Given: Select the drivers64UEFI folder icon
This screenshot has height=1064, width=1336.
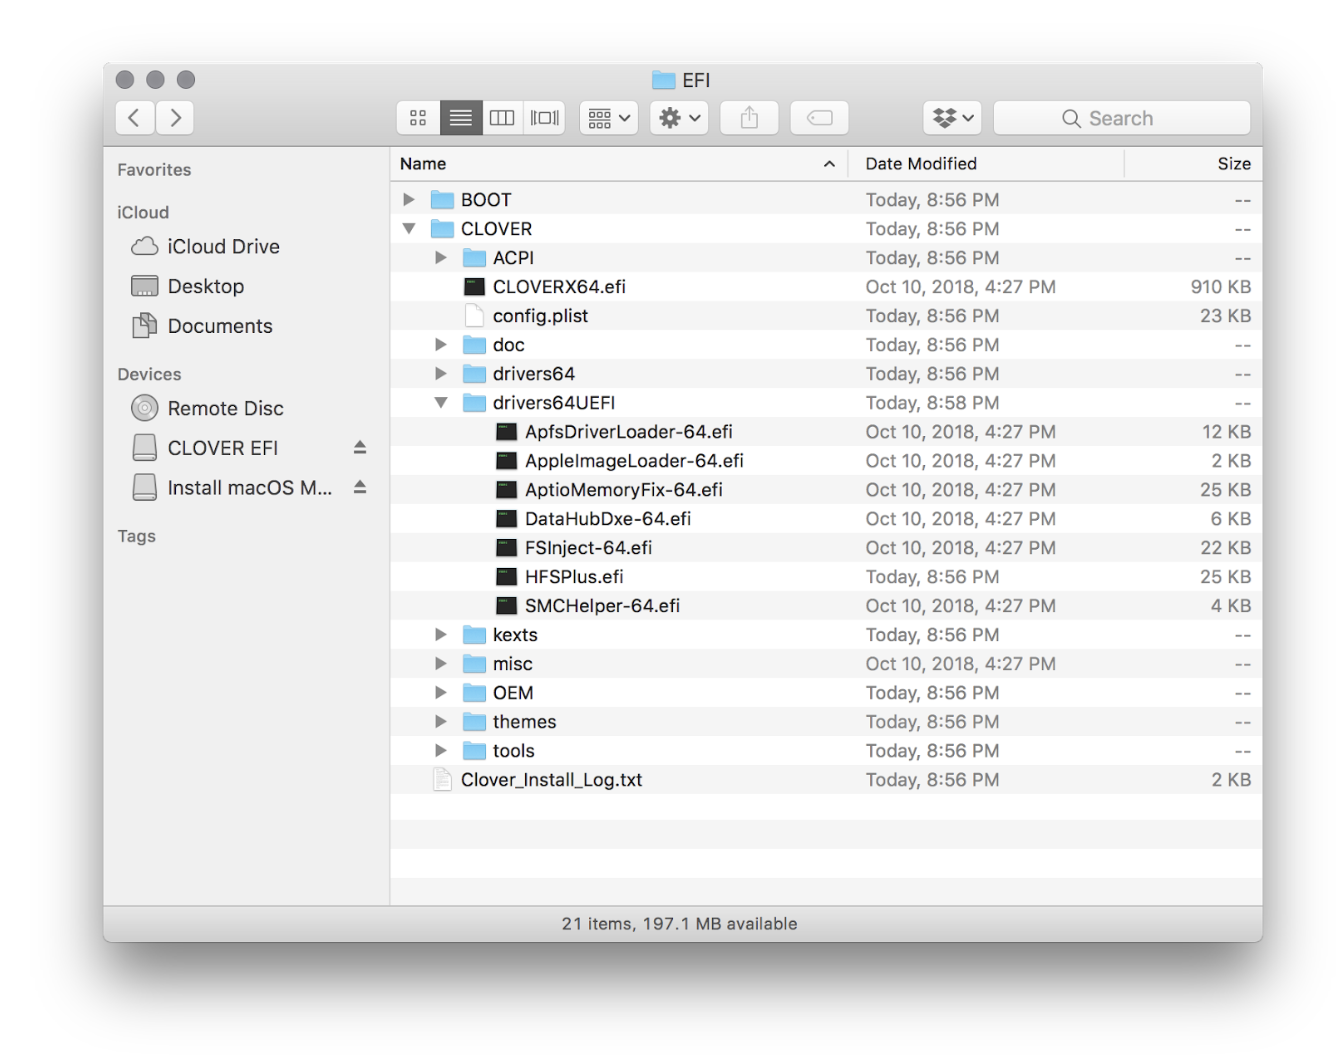Looking at the screenshot, I should coord(474,403).
